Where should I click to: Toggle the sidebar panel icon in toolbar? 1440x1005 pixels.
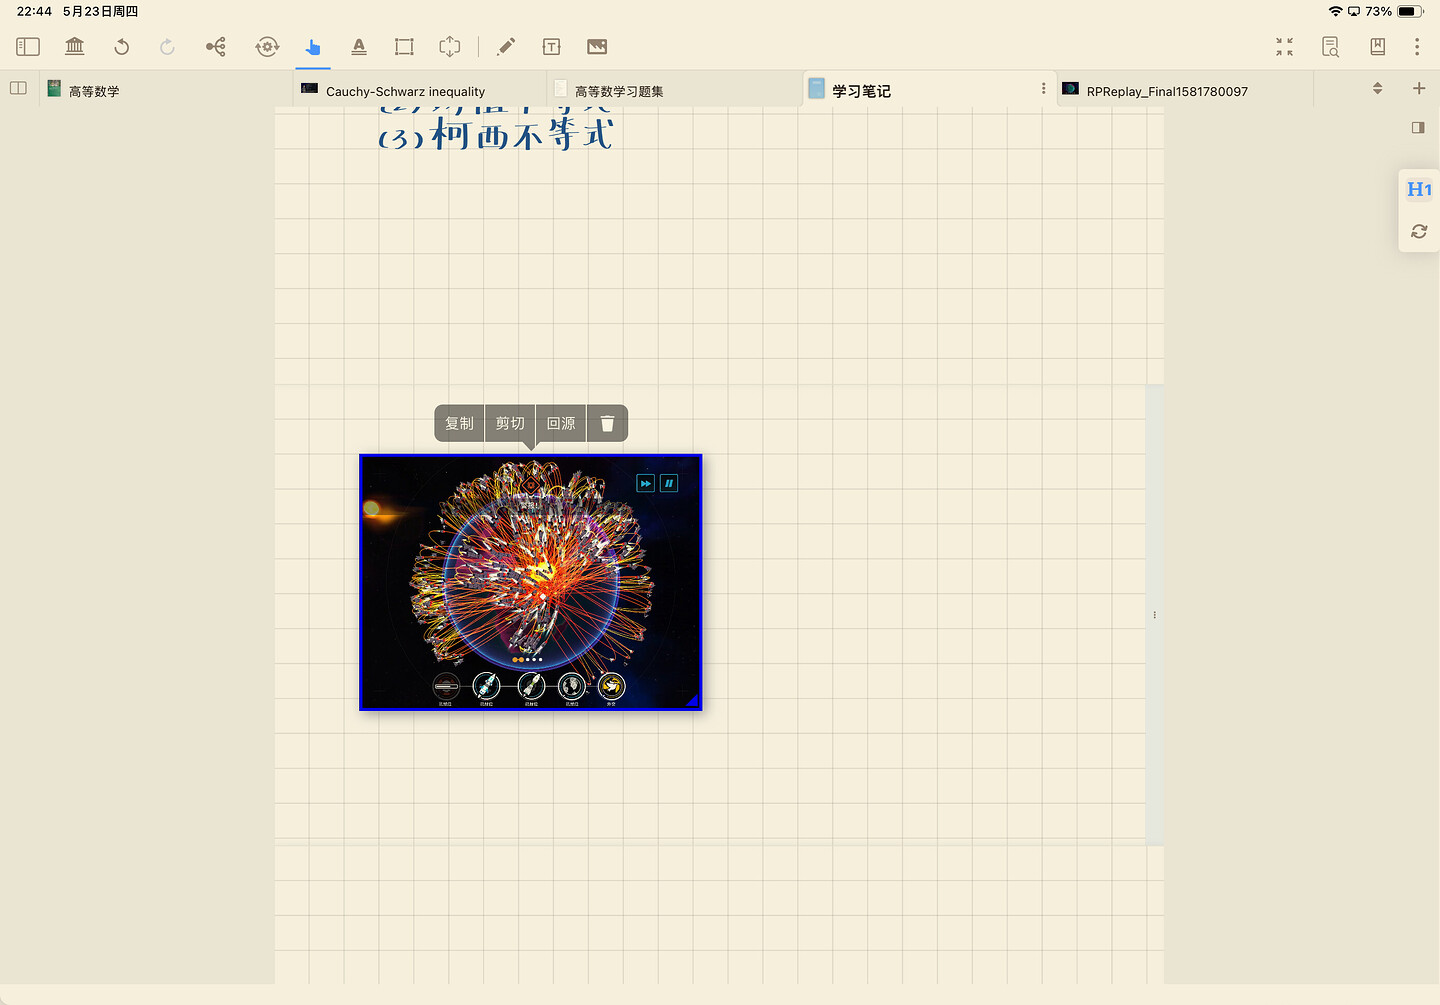point(28,47)
